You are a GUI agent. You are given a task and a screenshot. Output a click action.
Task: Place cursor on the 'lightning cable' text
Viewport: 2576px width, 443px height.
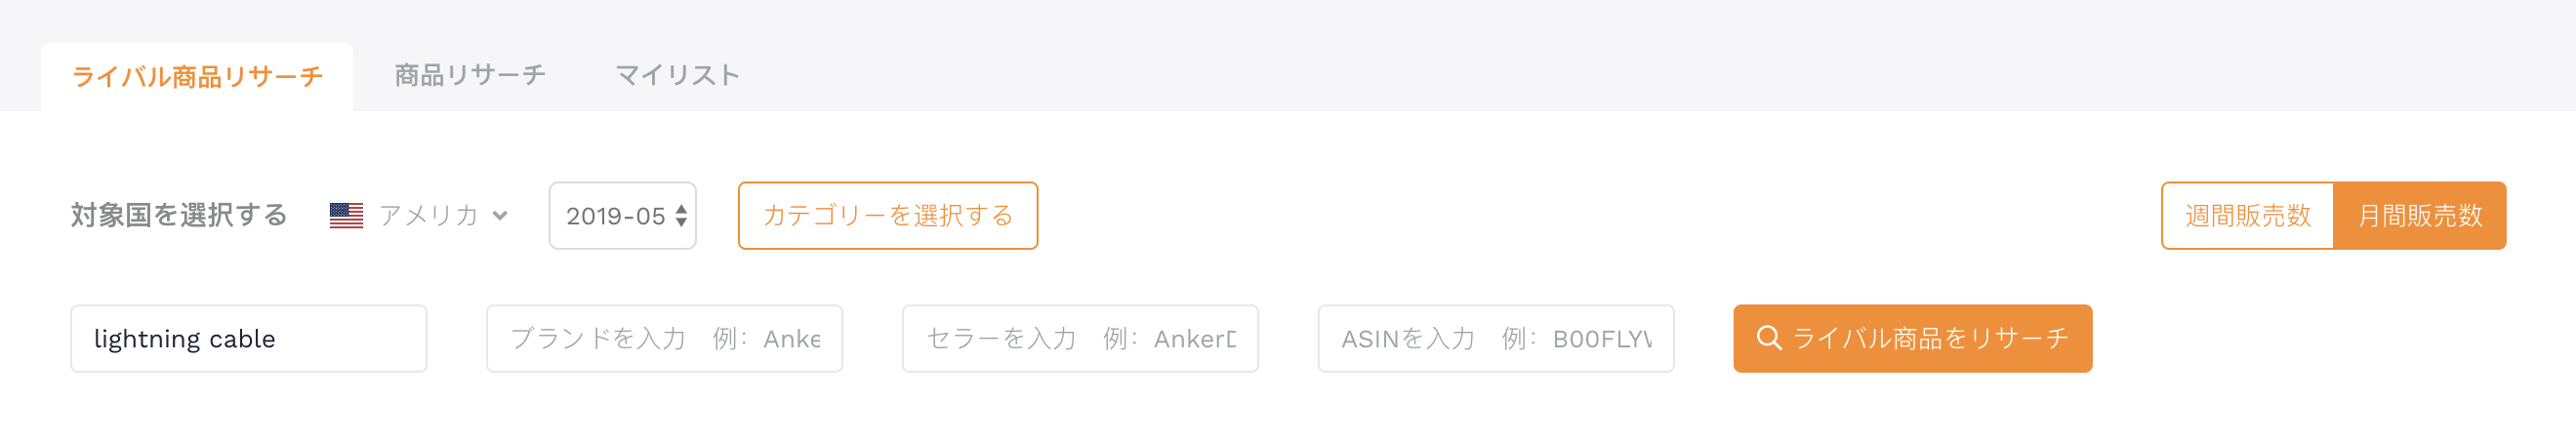tap(184, 339)
